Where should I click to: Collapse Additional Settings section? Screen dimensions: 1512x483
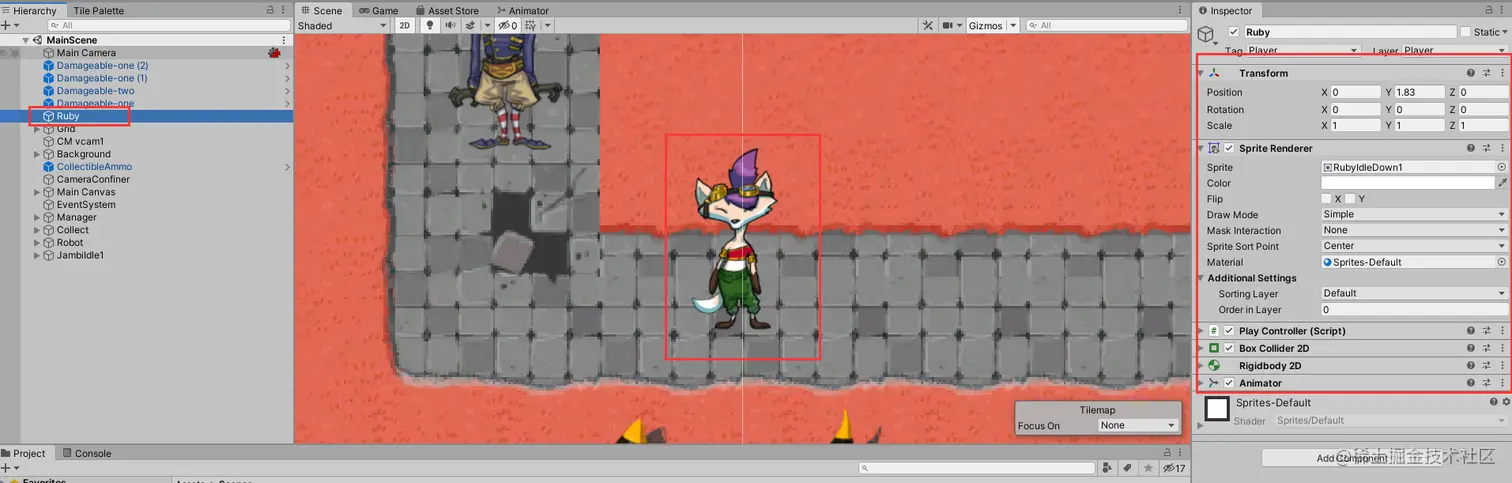click(x=1200, y=278)
